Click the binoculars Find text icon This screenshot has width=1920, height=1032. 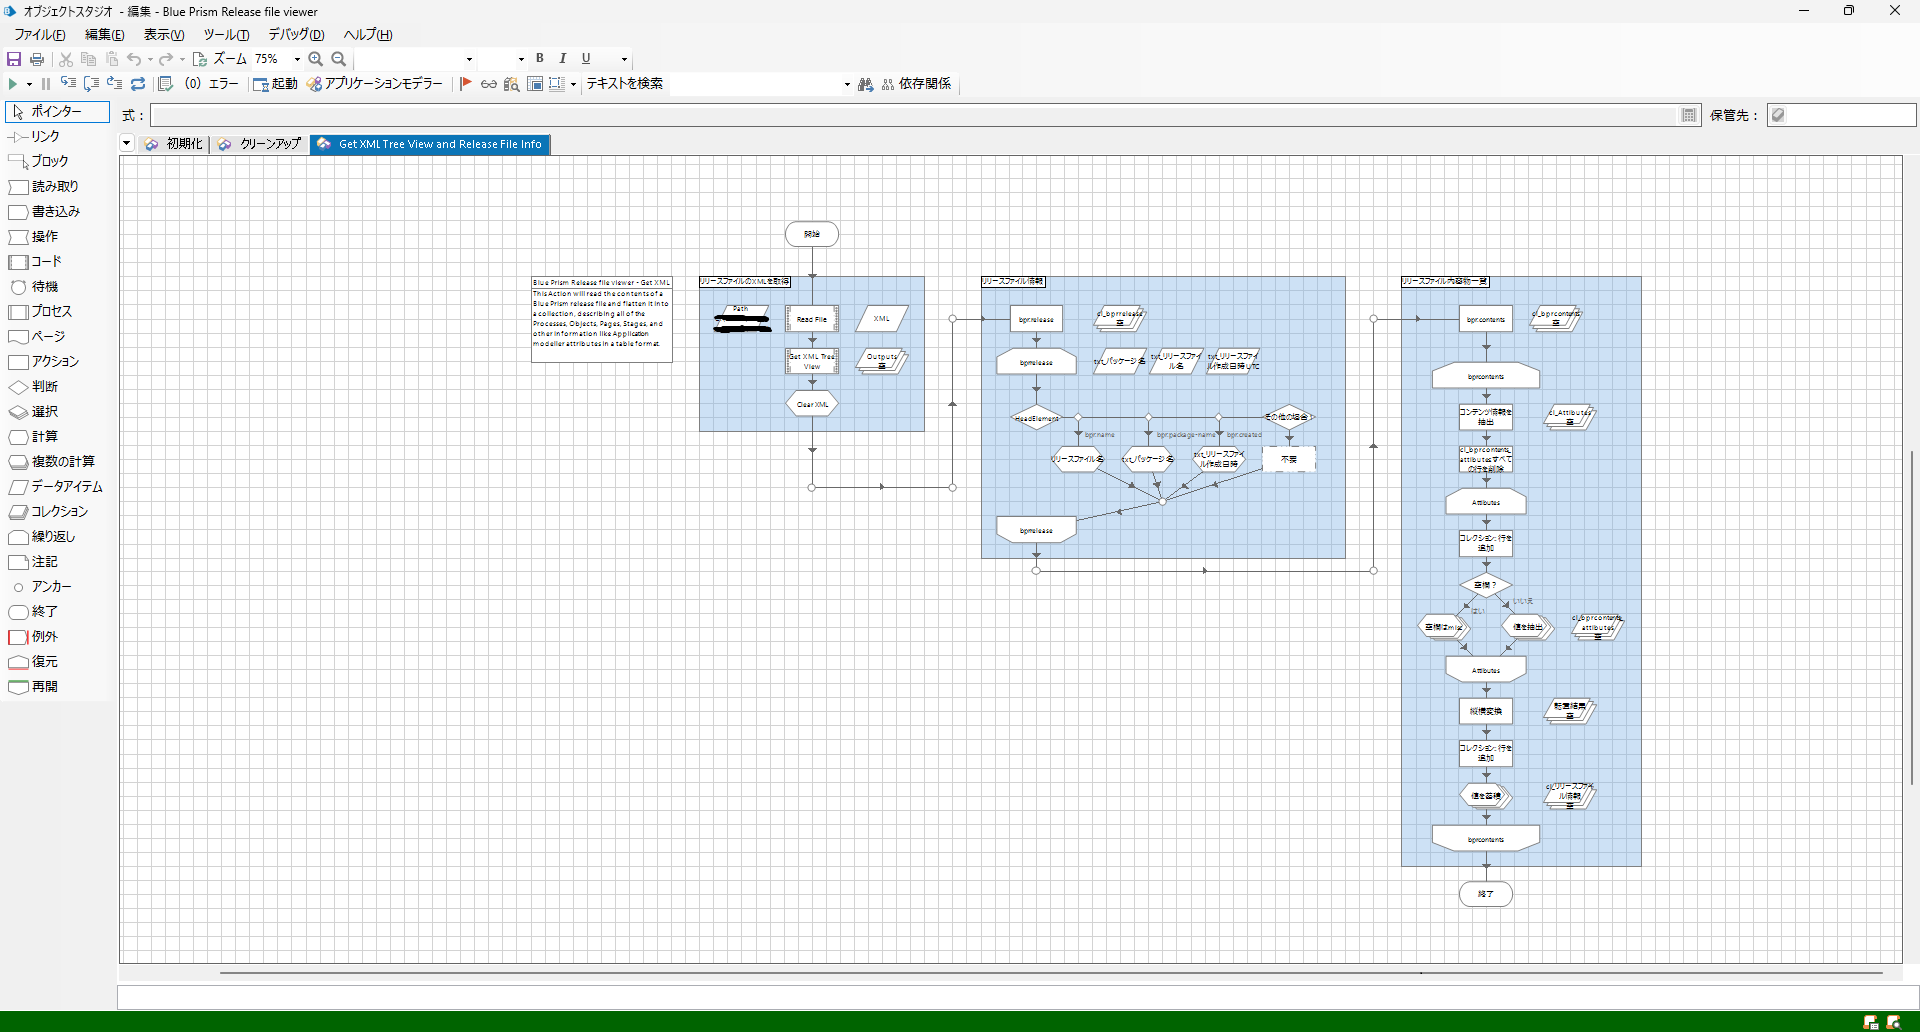[866, 84]
